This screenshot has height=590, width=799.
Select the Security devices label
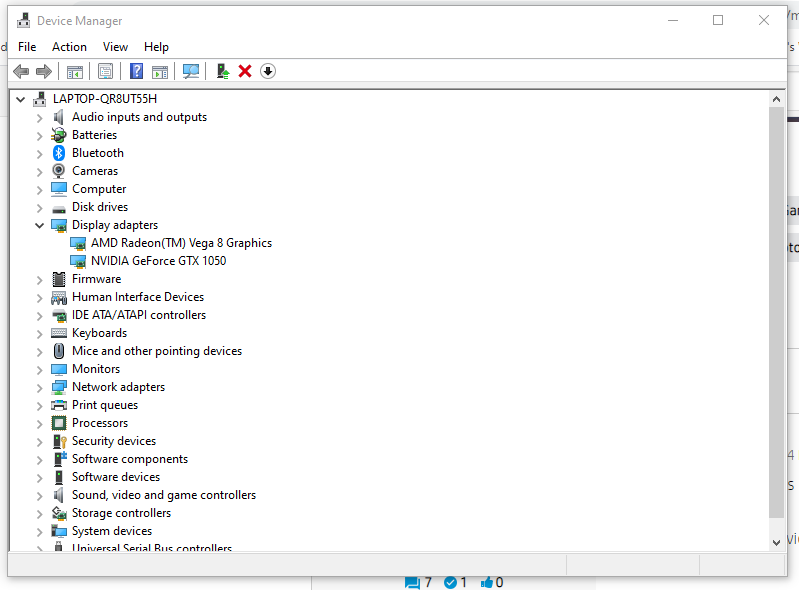click(114, 441)
